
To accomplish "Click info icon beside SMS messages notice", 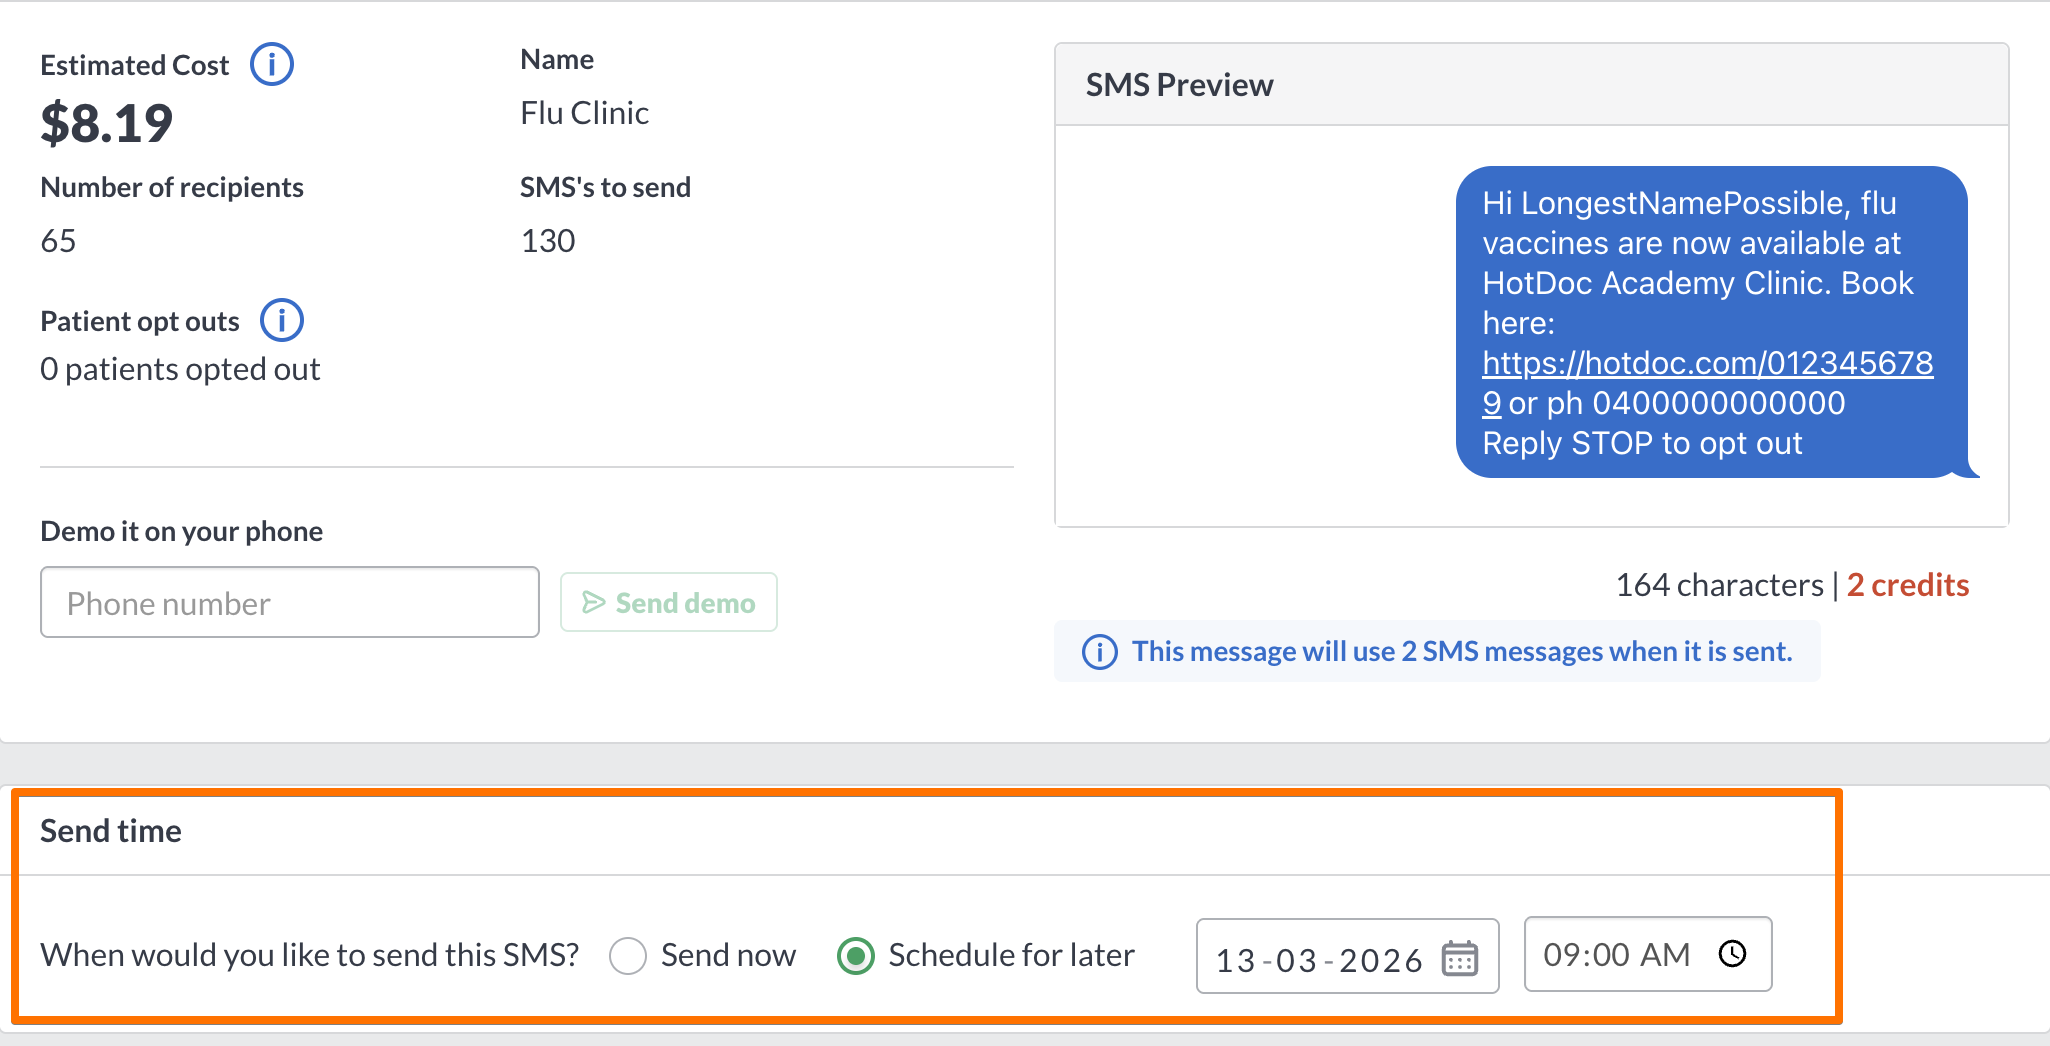I will 1100,652.
